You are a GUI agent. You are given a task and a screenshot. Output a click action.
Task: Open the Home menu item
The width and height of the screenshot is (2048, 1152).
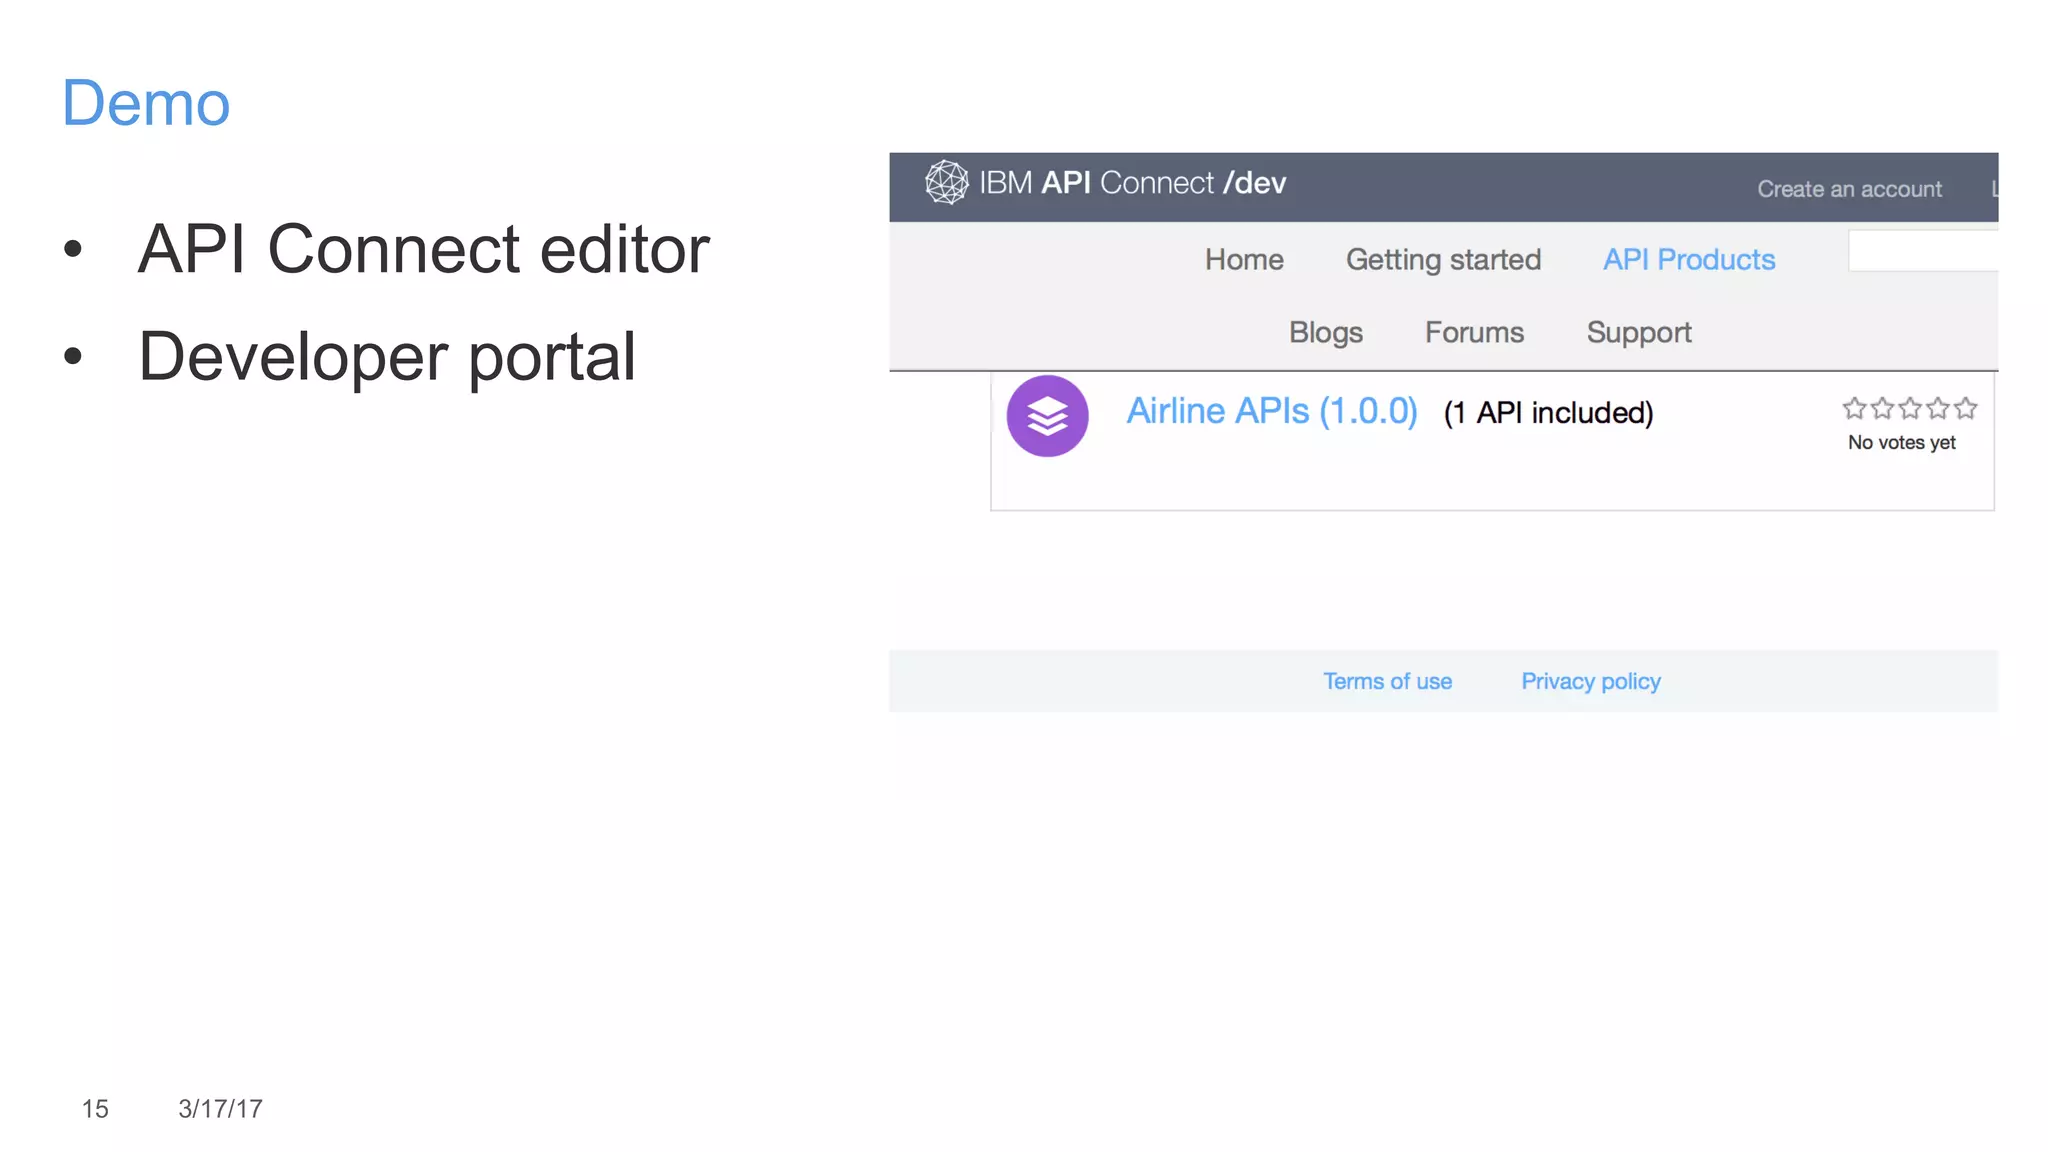coord(1244,260)
